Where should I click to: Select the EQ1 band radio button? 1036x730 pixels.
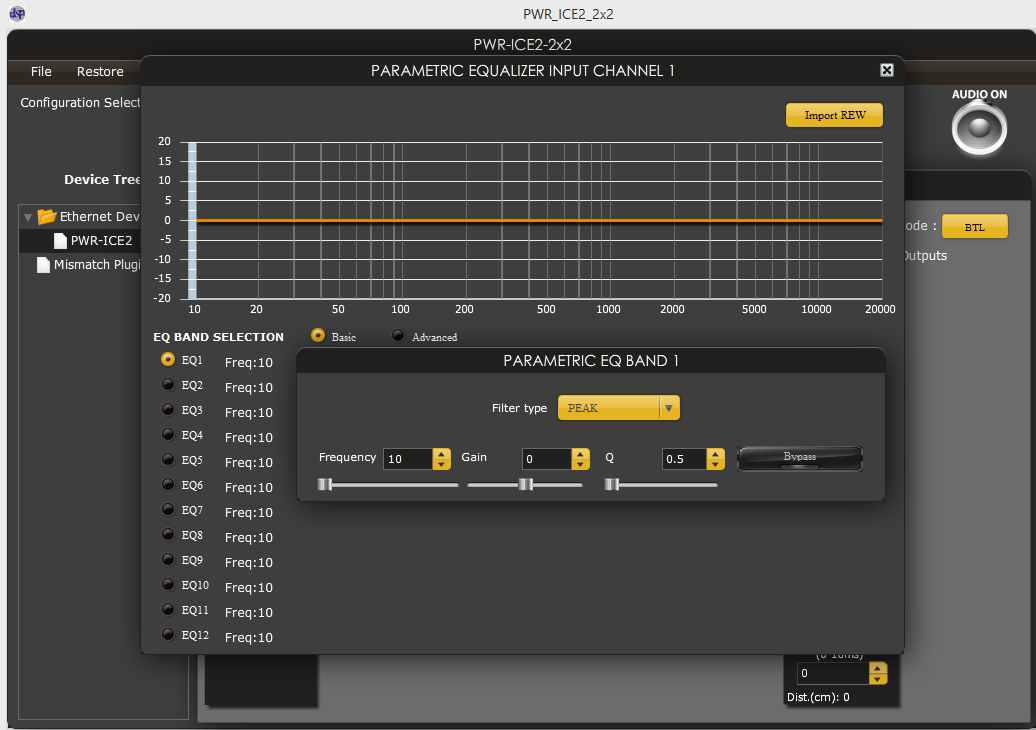(x=168, y=360)
